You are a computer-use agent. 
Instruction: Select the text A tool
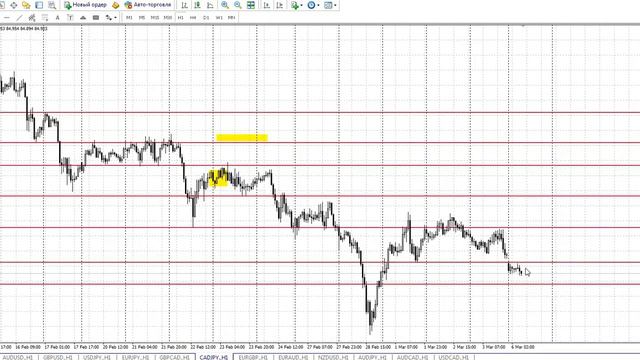pyautogui.click(x=58, y=18)
